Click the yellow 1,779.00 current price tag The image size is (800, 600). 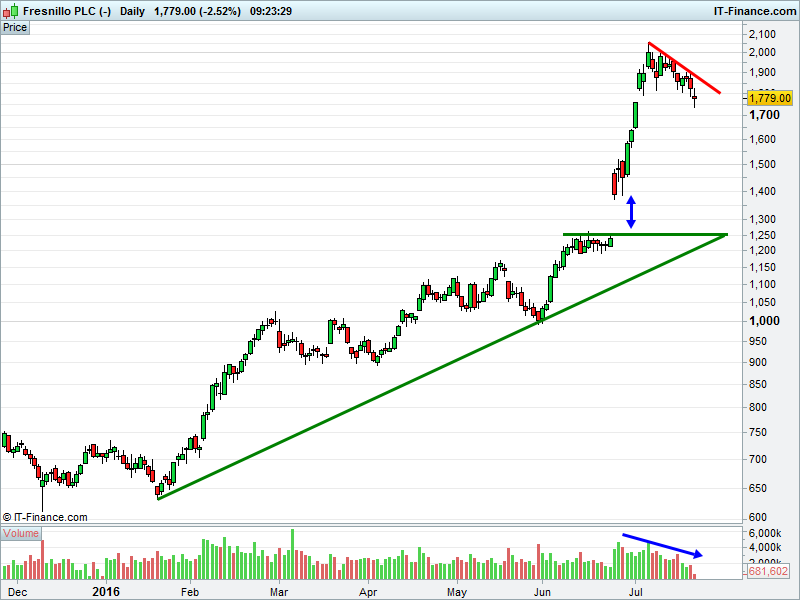769,98
